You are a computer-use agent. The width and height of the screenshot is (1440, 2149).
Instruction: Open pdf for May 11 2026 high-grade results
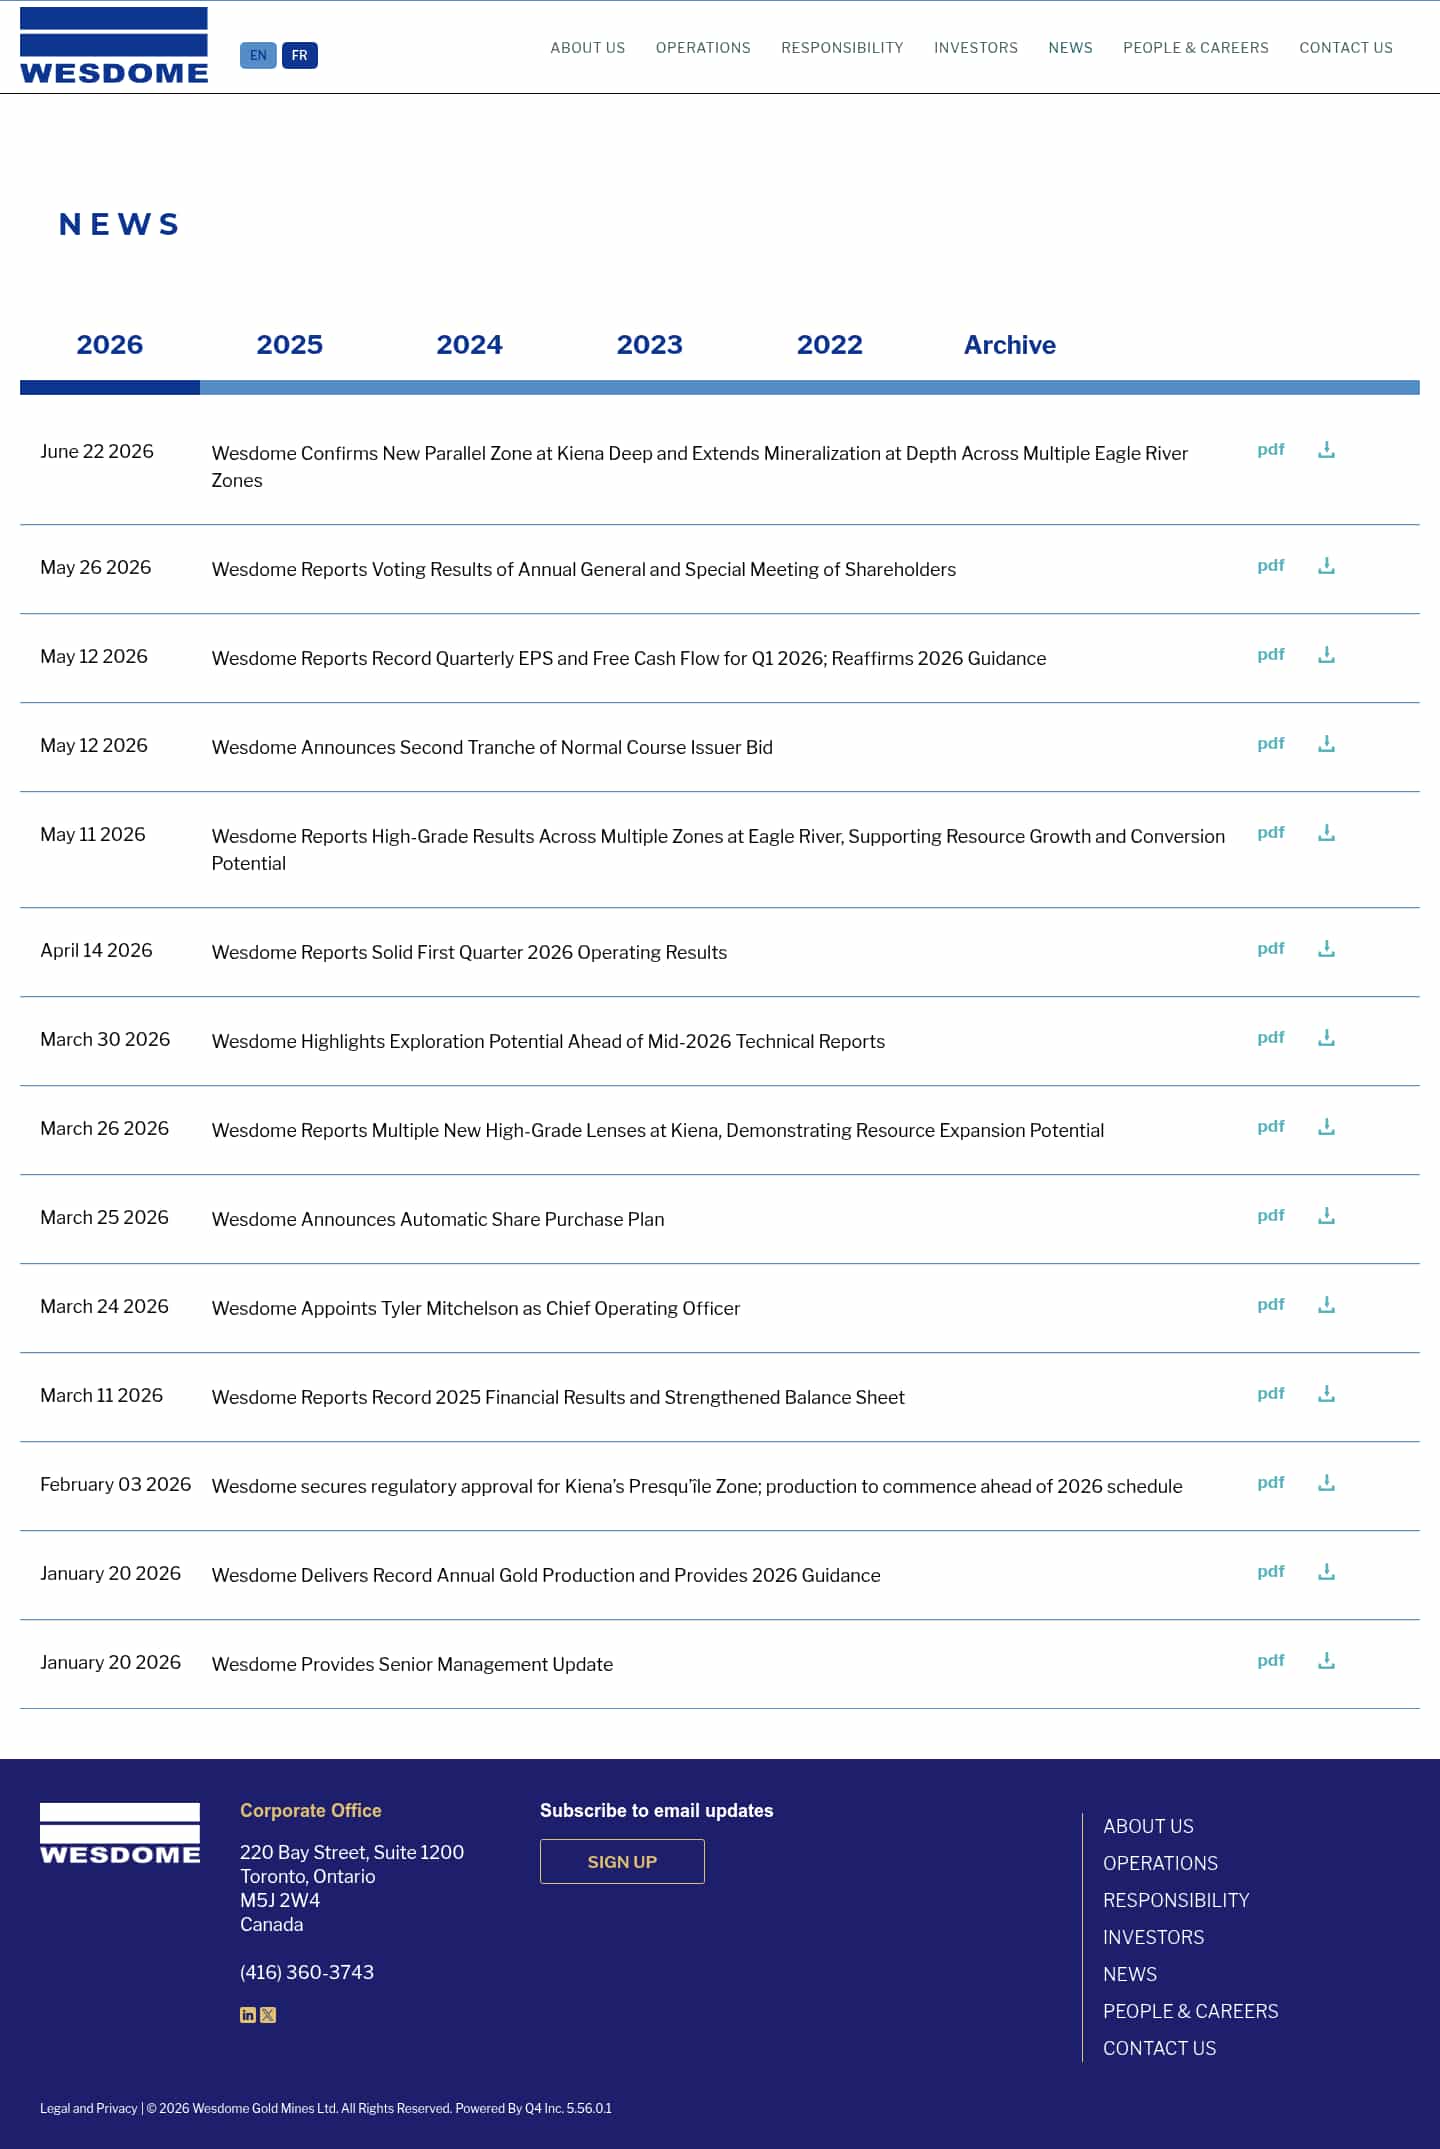(x=1271, y=833)
